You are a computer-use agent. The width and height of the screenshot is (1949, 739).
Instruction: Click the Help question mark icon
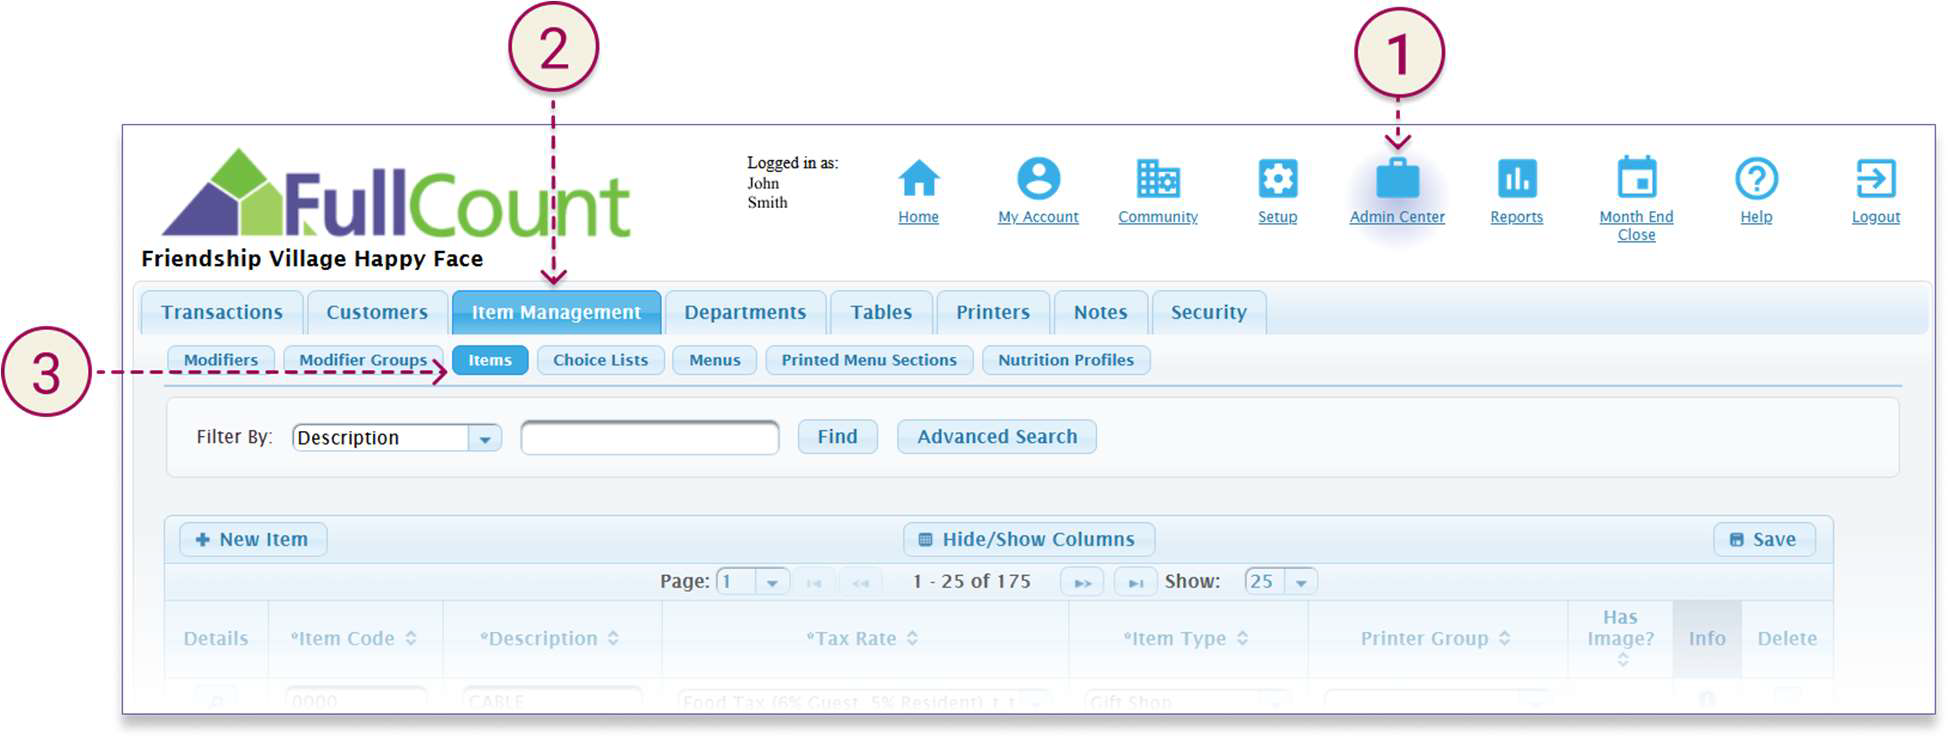tap(1756, 180)
